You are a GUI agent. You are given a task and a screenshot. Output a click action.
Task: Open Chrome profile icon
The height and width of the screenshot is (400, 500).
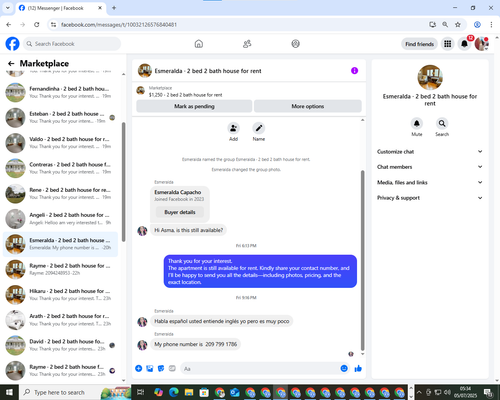(x=477, y=24)
